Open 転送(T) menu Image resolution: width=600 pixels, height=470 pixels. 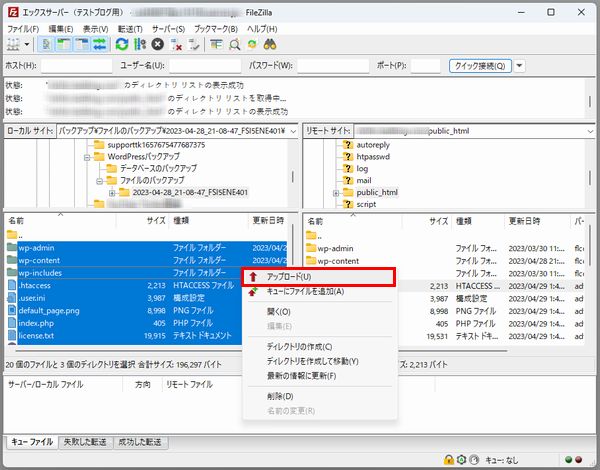tap(130, 29)
